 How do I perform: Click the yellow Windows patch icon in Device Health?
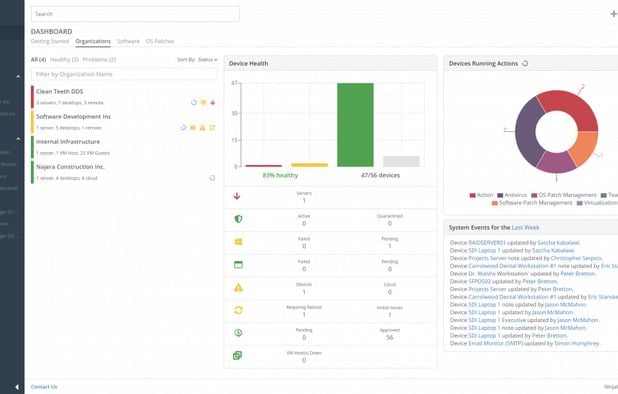(x=238, y=242)
